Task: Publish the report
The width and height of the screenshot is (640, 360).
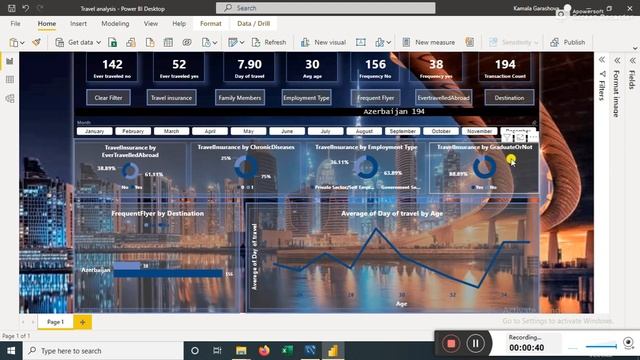Action: 568,42
